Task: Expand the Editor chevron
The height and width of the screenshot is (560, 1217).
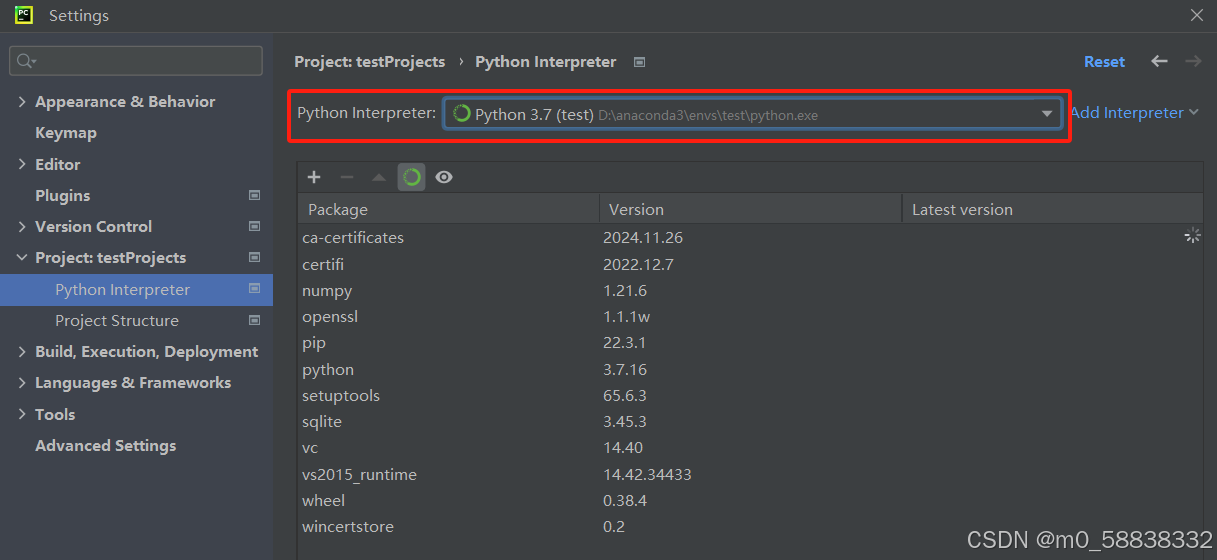Action: 22,164
